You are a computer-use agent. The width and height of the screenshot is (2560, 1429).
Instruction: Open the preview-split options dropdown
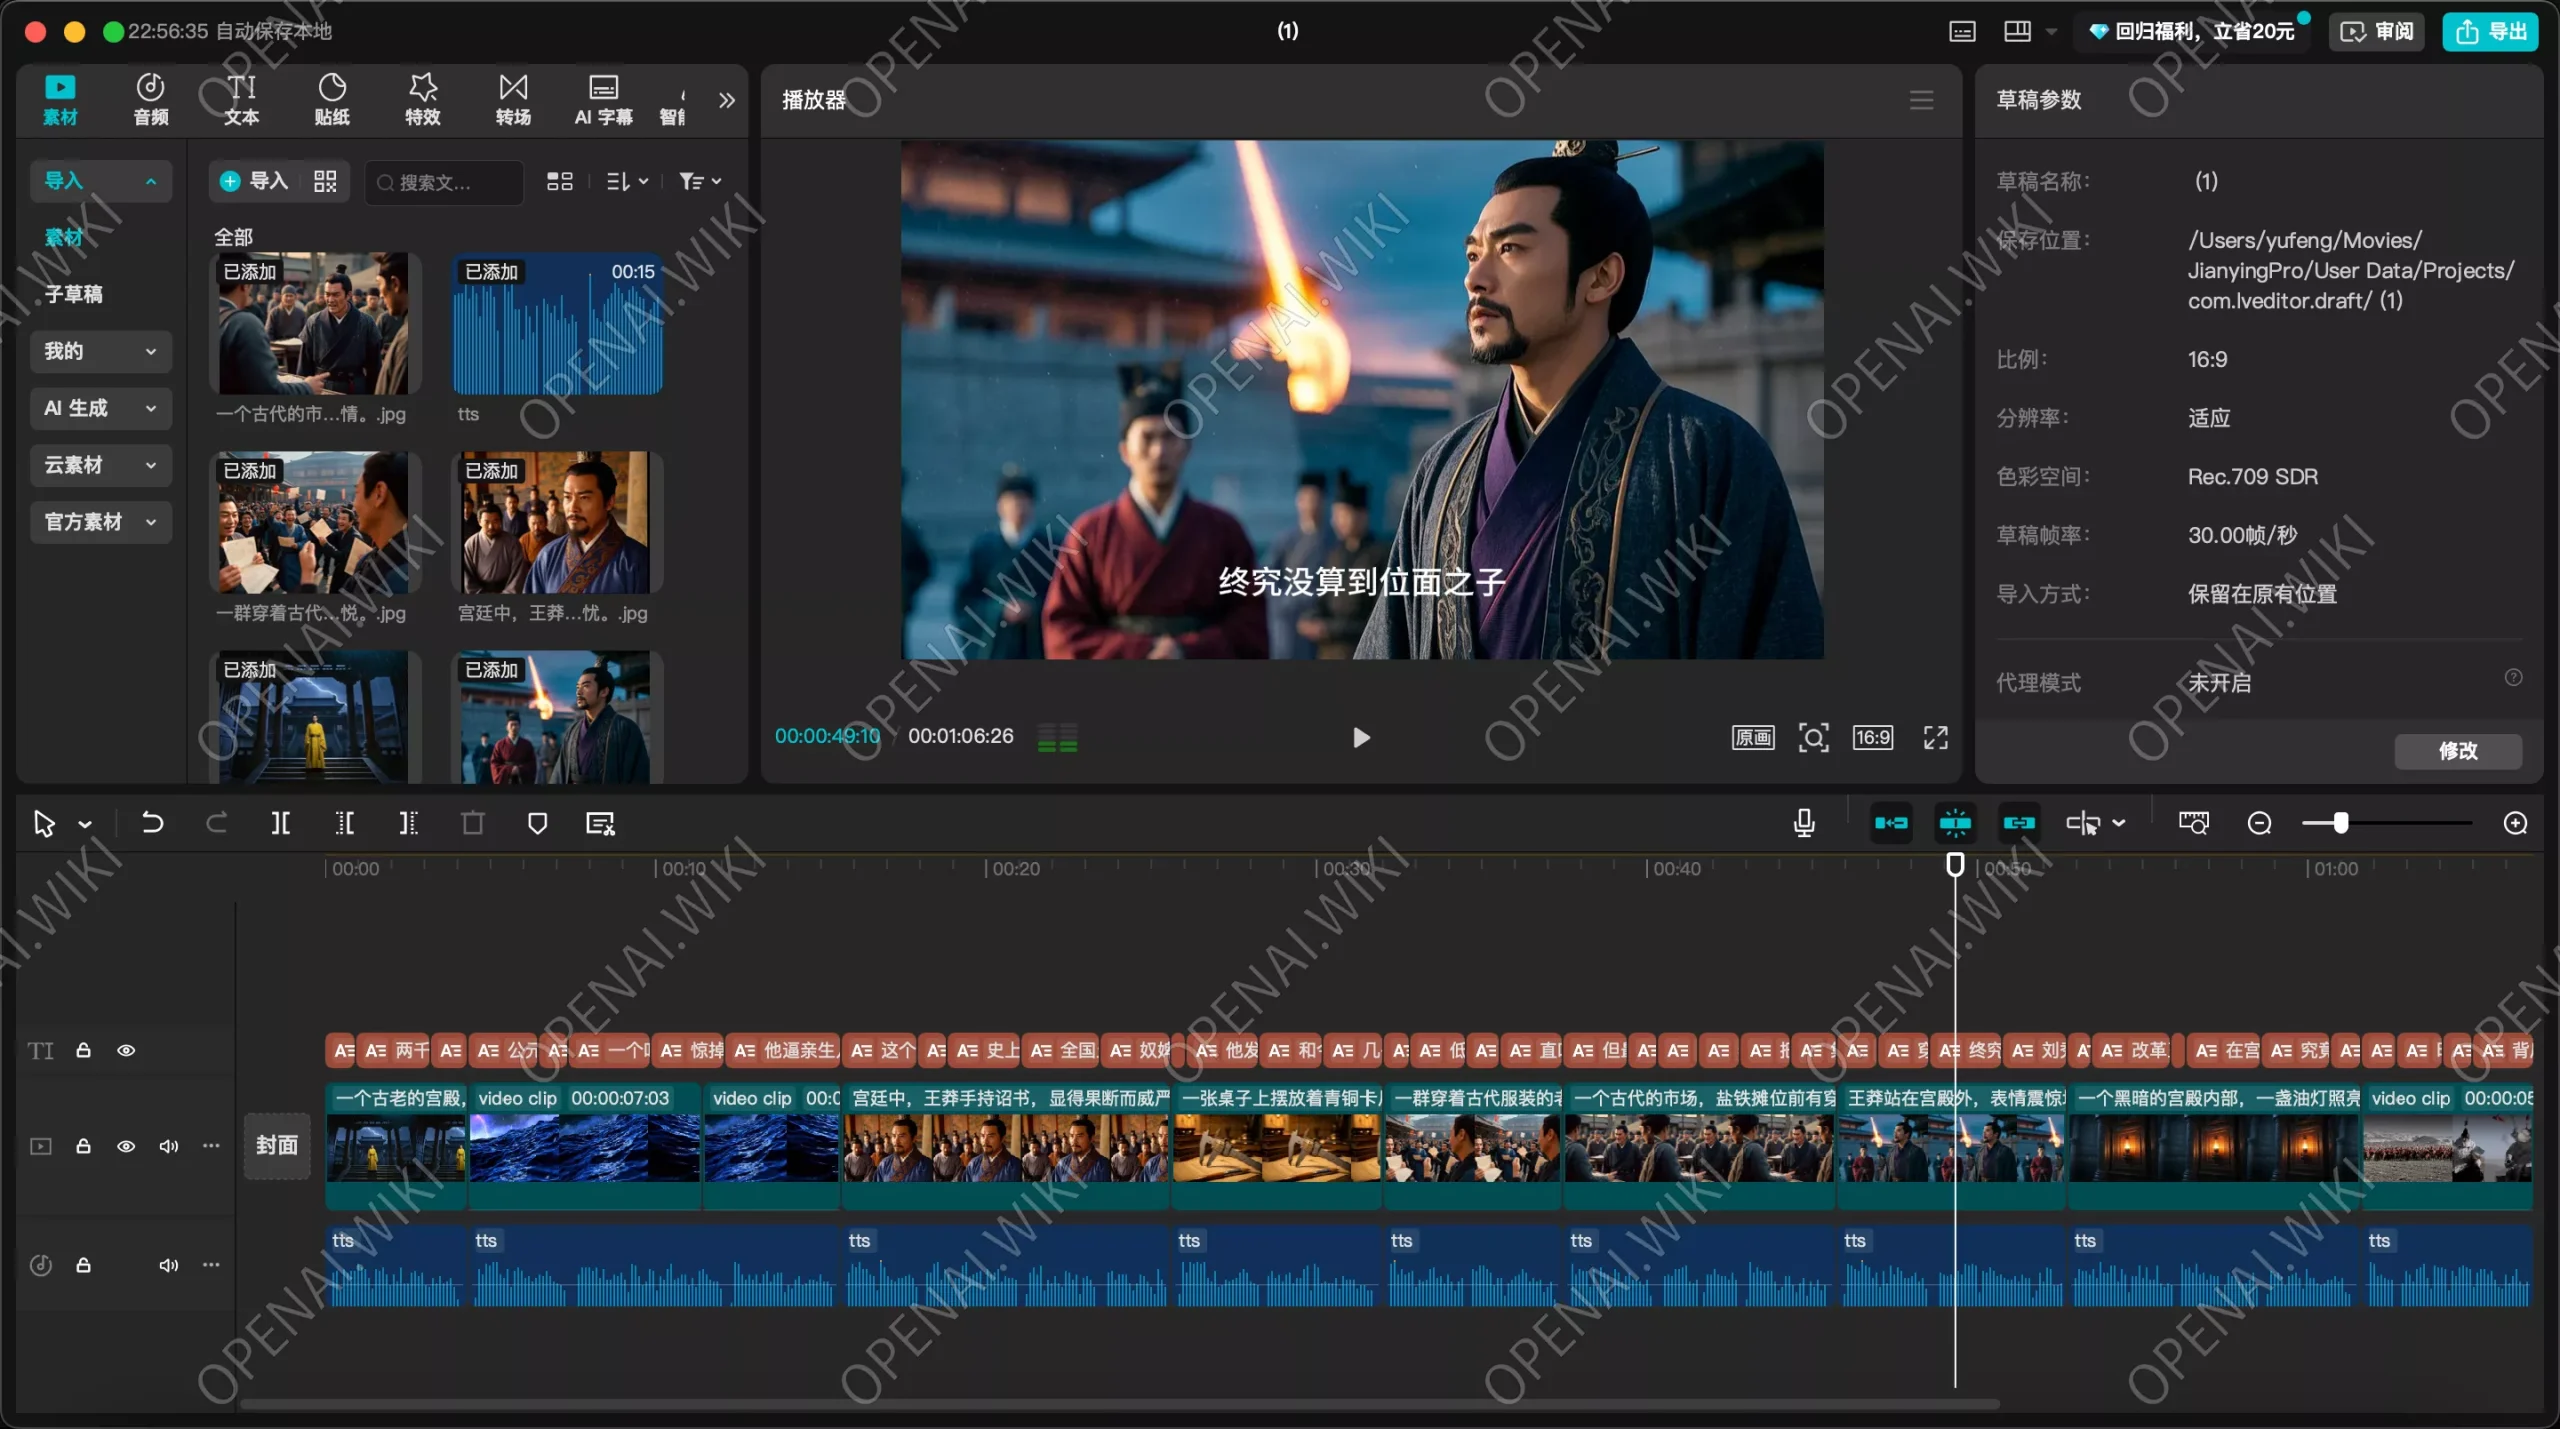(2118, 823)
